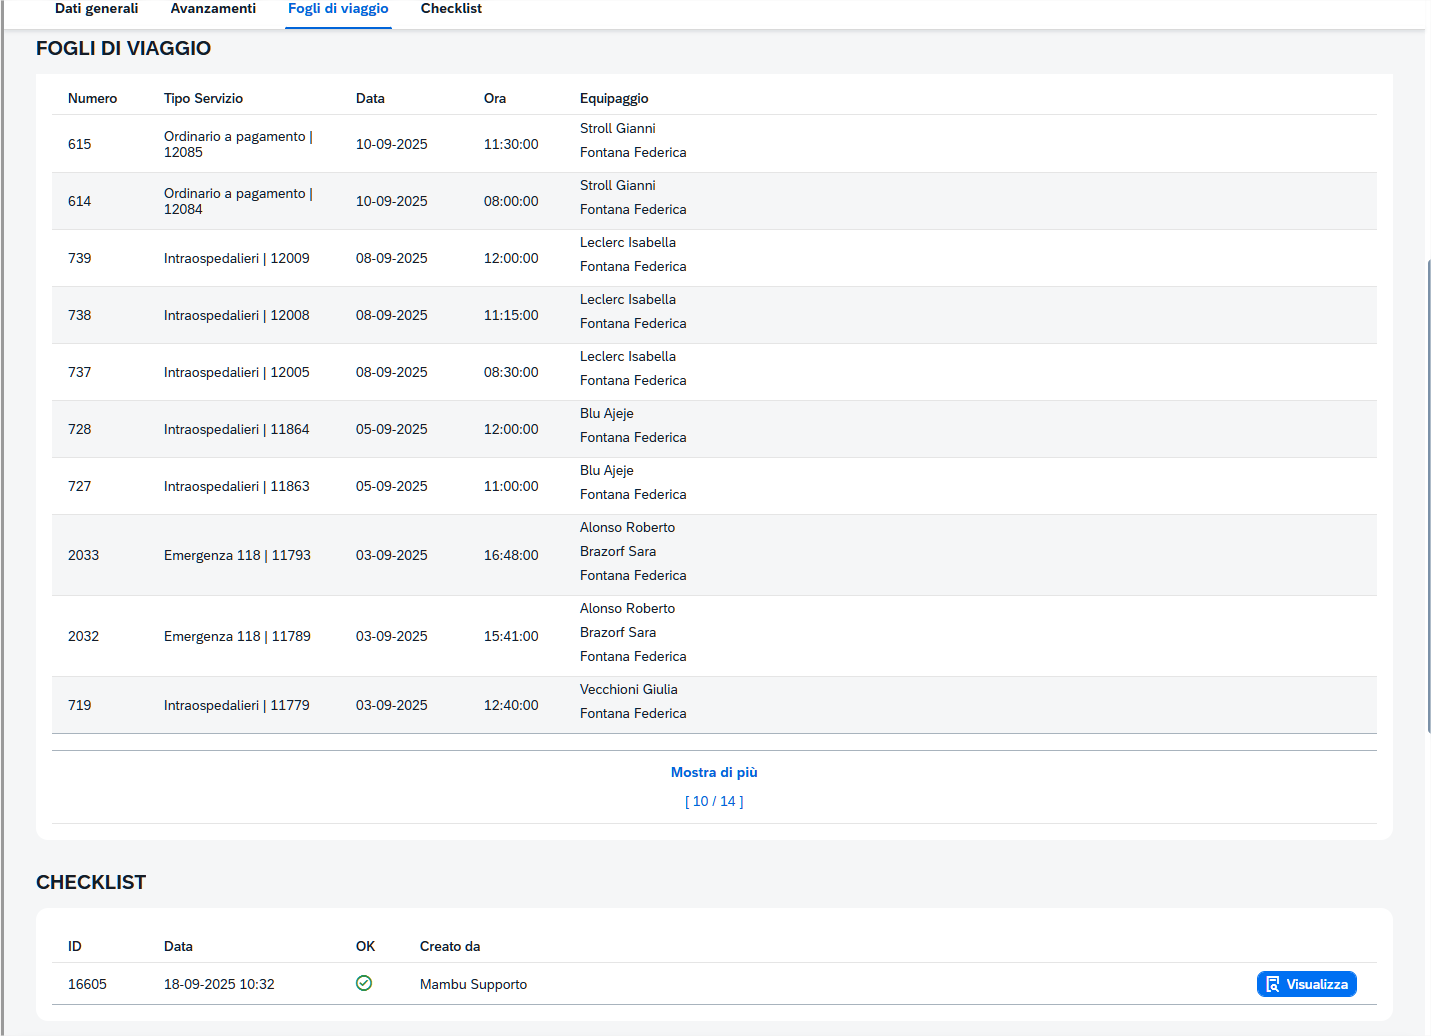Click the page vertical scrollbar
1431x1036 pixels.
[x=1427, y=500]
